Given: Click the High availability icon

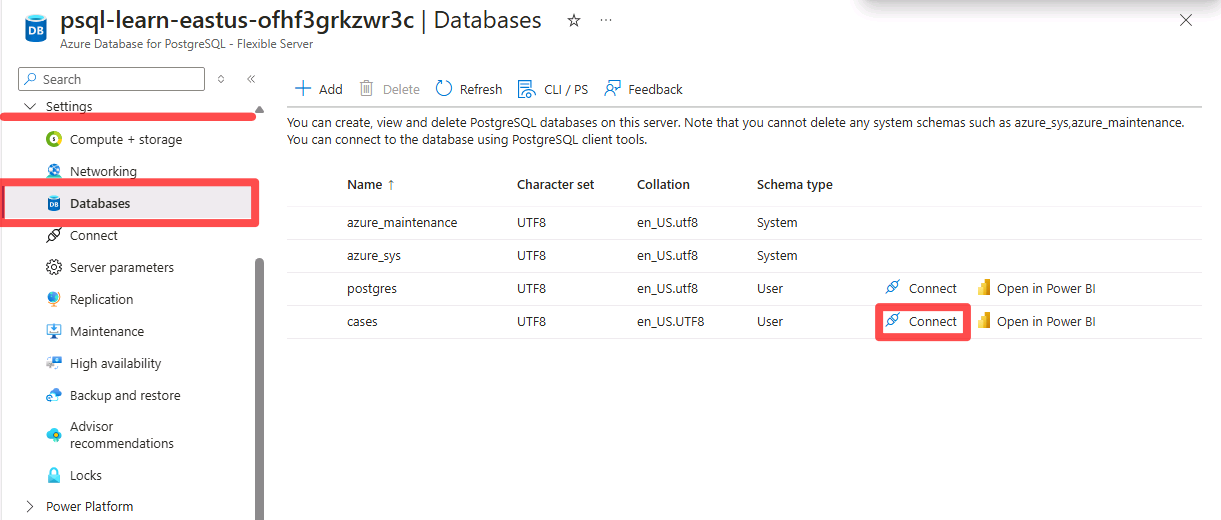Looking at the screenshot, I should pos(54,363).
